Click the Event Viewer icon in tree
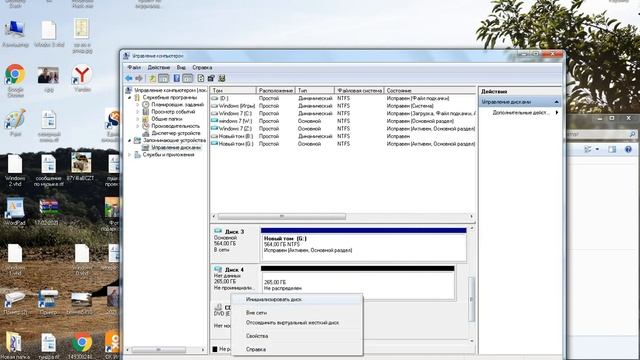The width and height of the screenshot is (640, 360). (x=146, y=111)
